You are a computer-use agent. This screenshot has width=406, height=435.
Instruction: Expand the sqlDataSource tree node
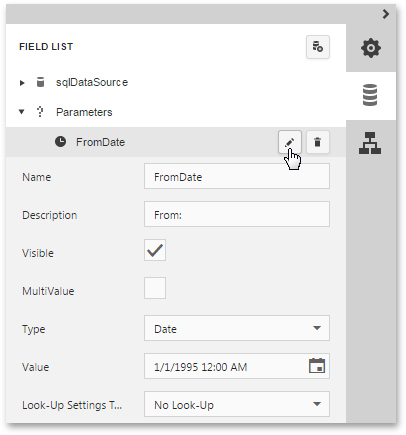tap(22, 83)
